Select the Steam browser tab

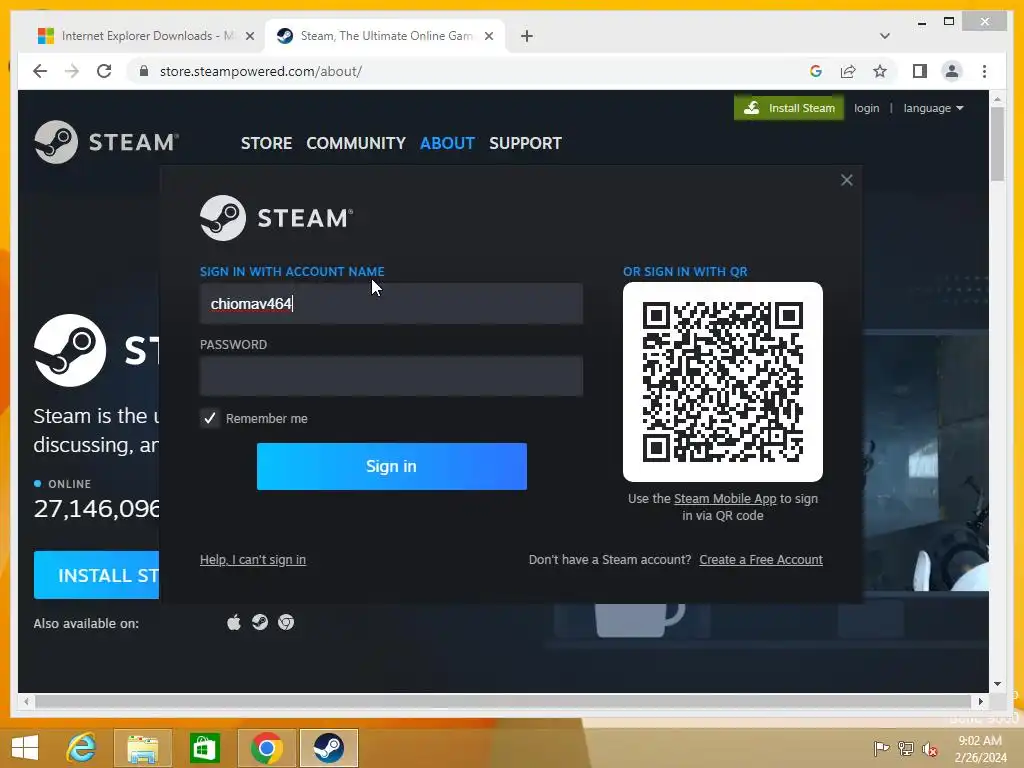384,36
